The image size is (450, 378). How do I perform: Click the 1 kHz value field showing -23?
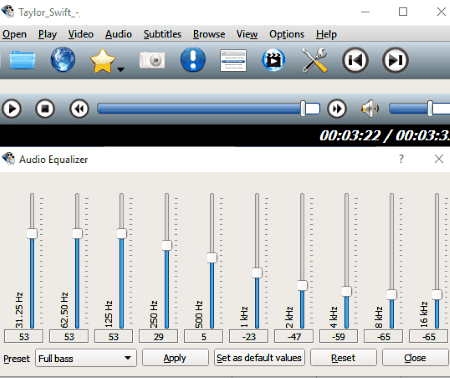(x=249, y=336)
